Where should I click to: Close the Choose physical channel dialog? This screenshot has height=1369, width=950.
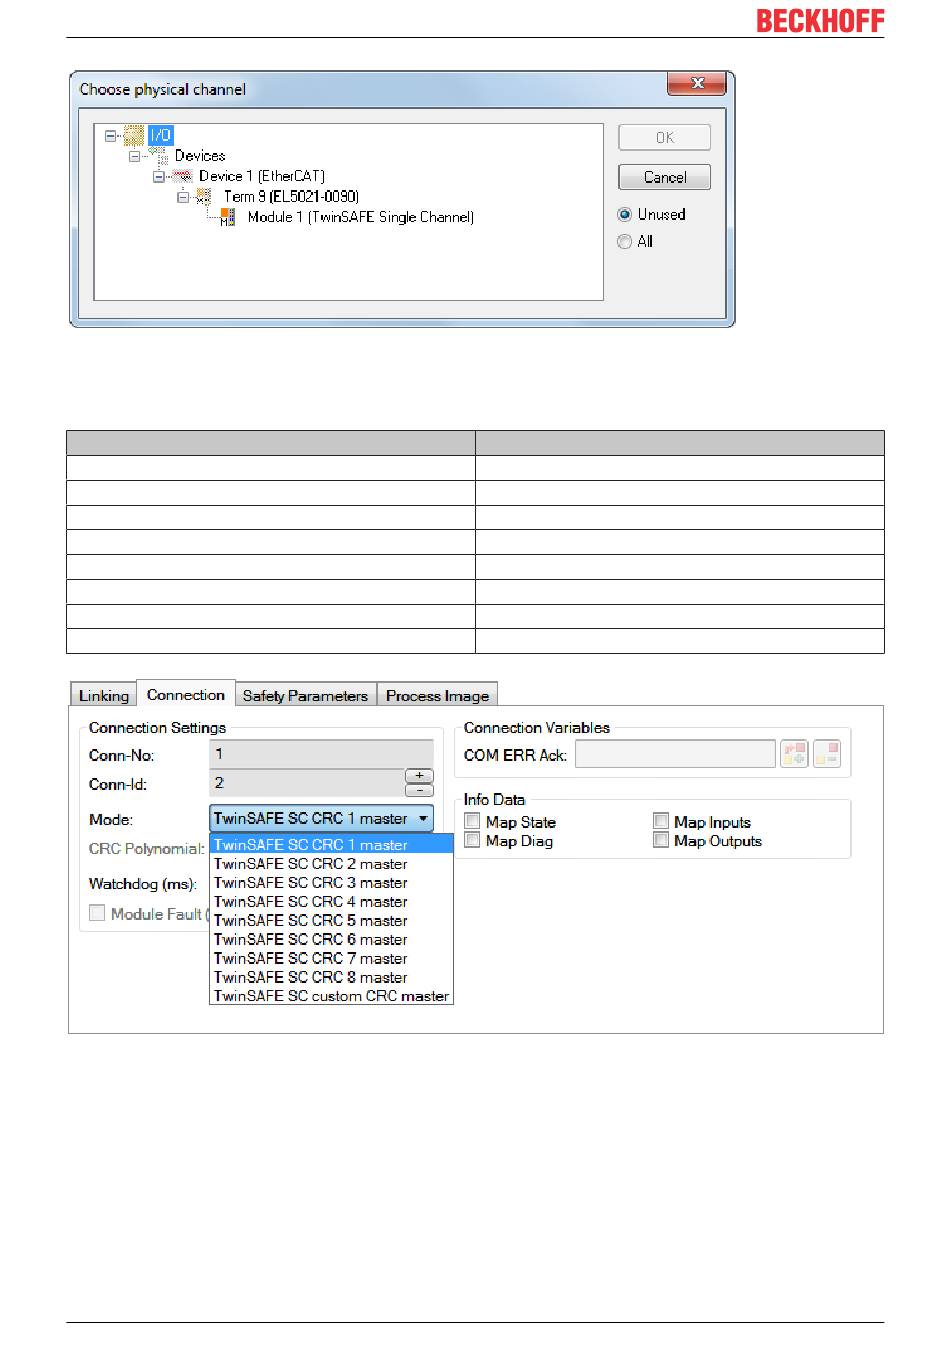click(x=698, y=84)
